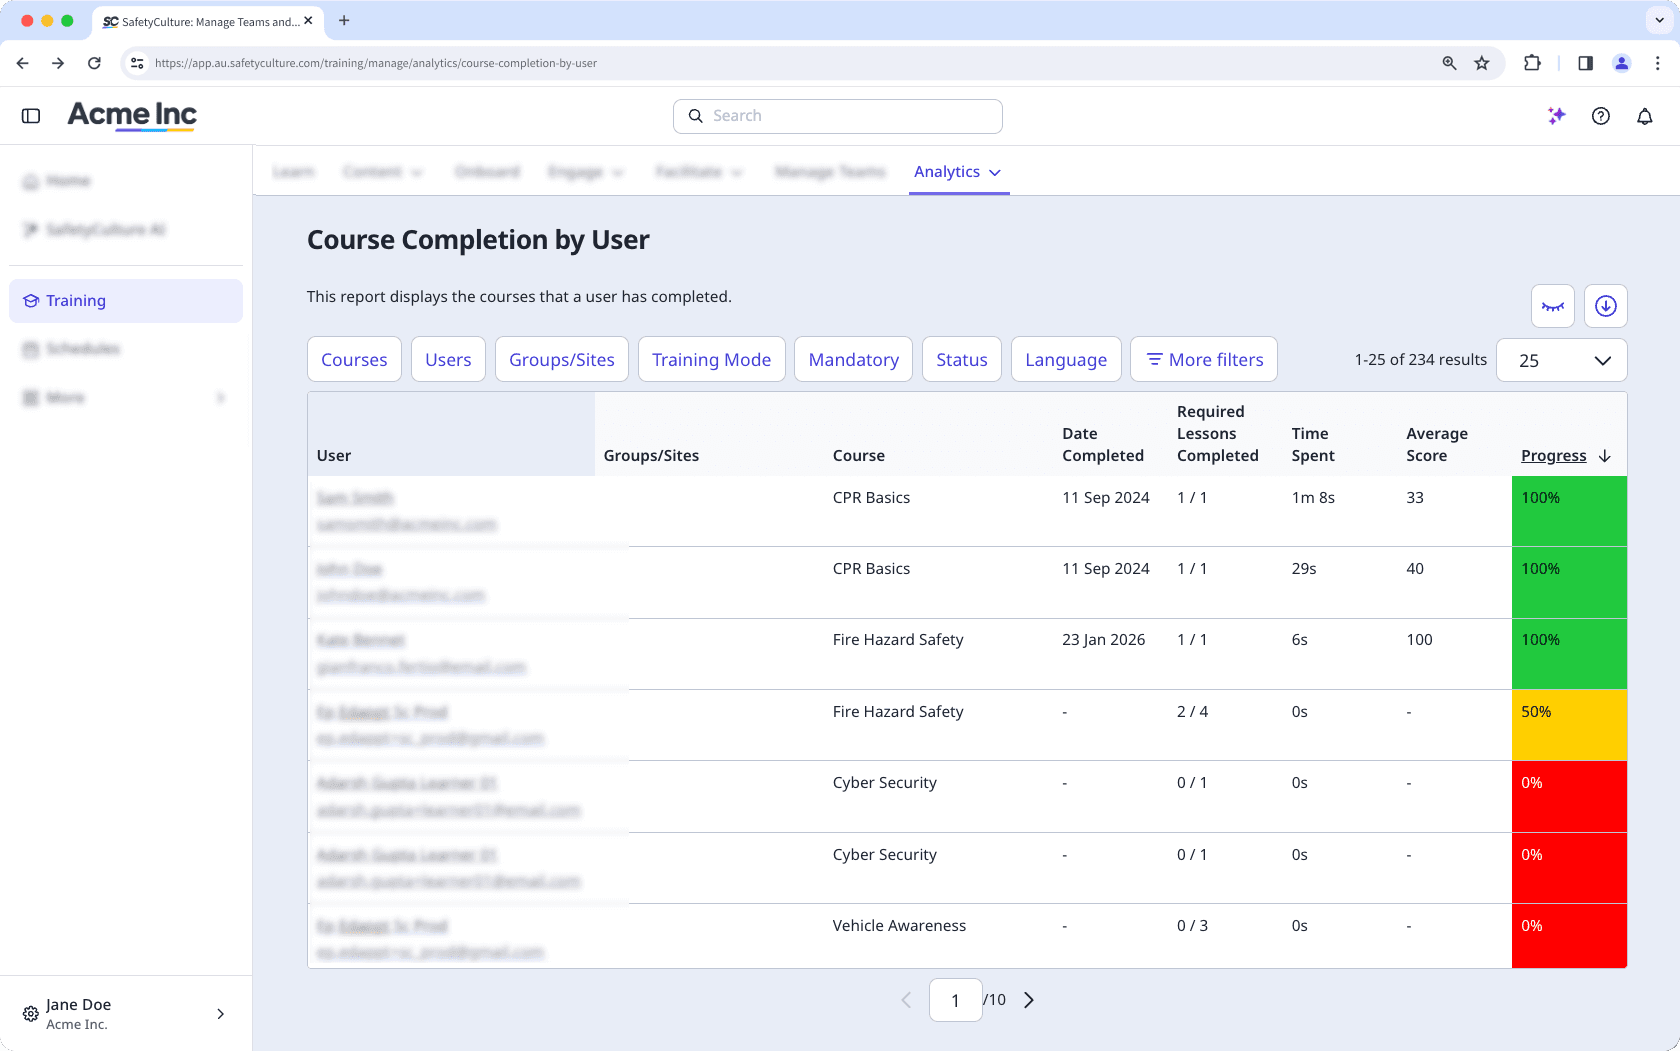
Task: Open the browser profile avatar
Action: pos(1622,63)
